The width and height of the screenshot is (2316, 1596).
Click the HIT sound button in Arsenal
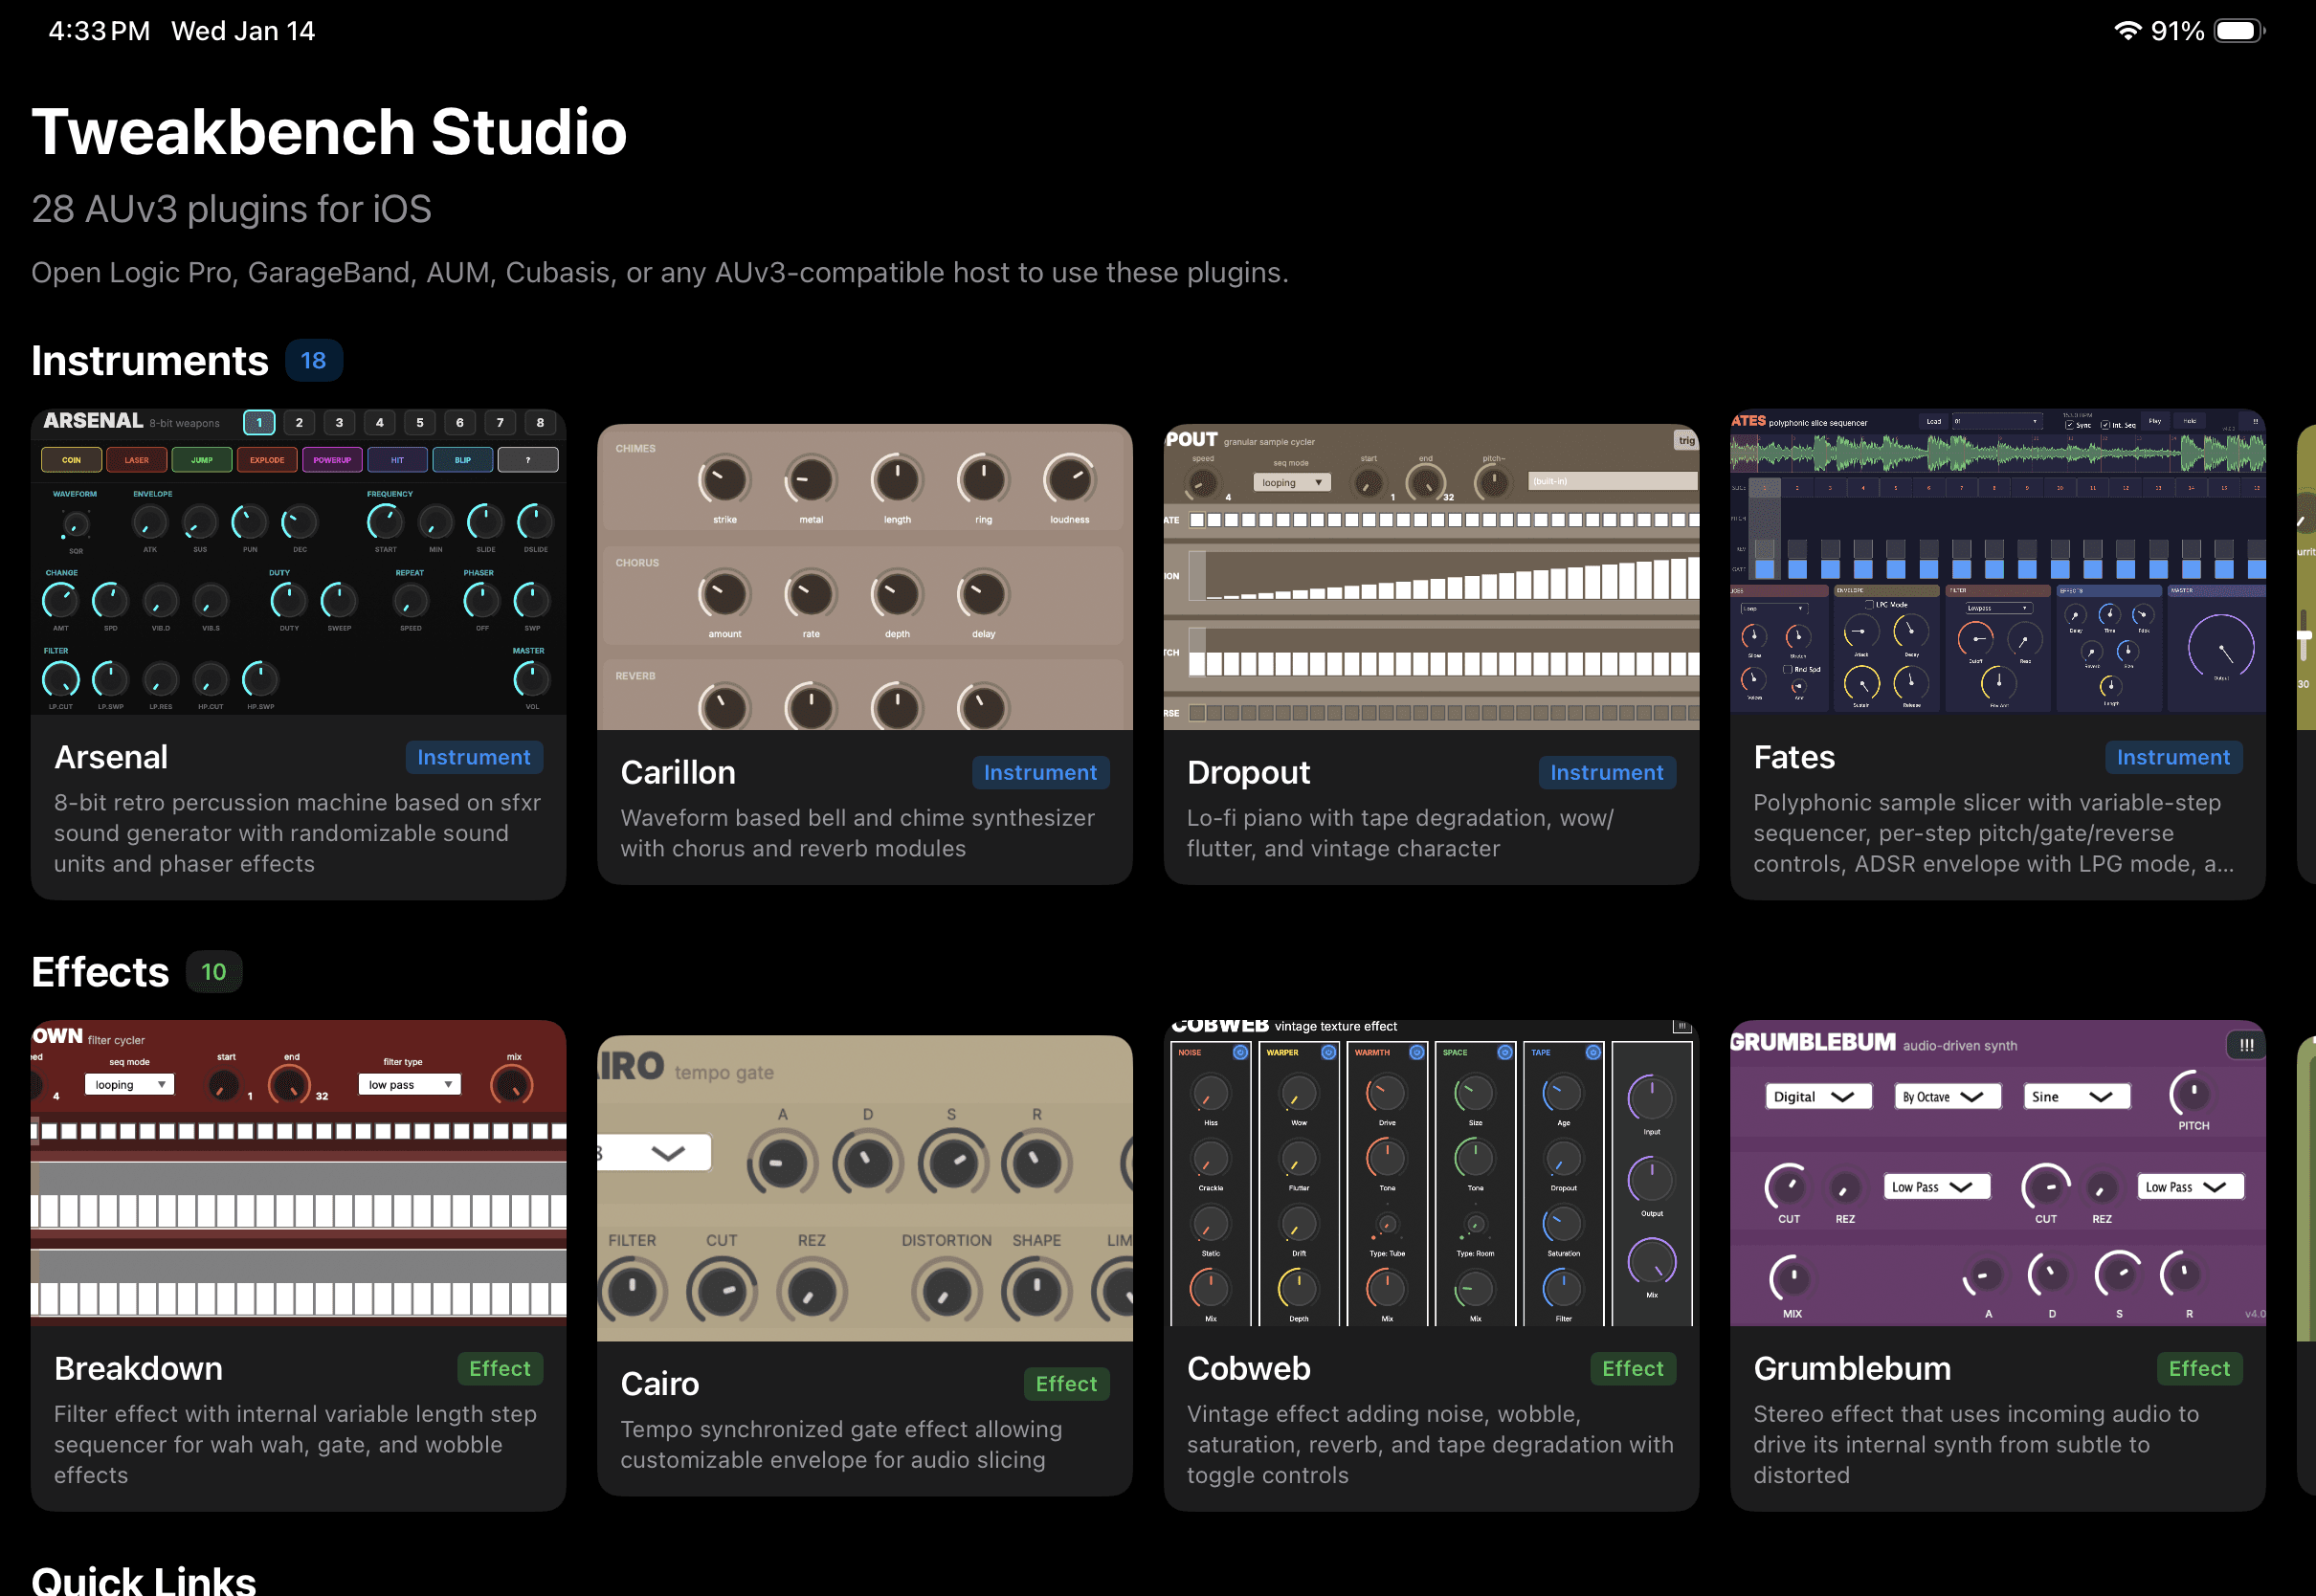tap(397, 460)
